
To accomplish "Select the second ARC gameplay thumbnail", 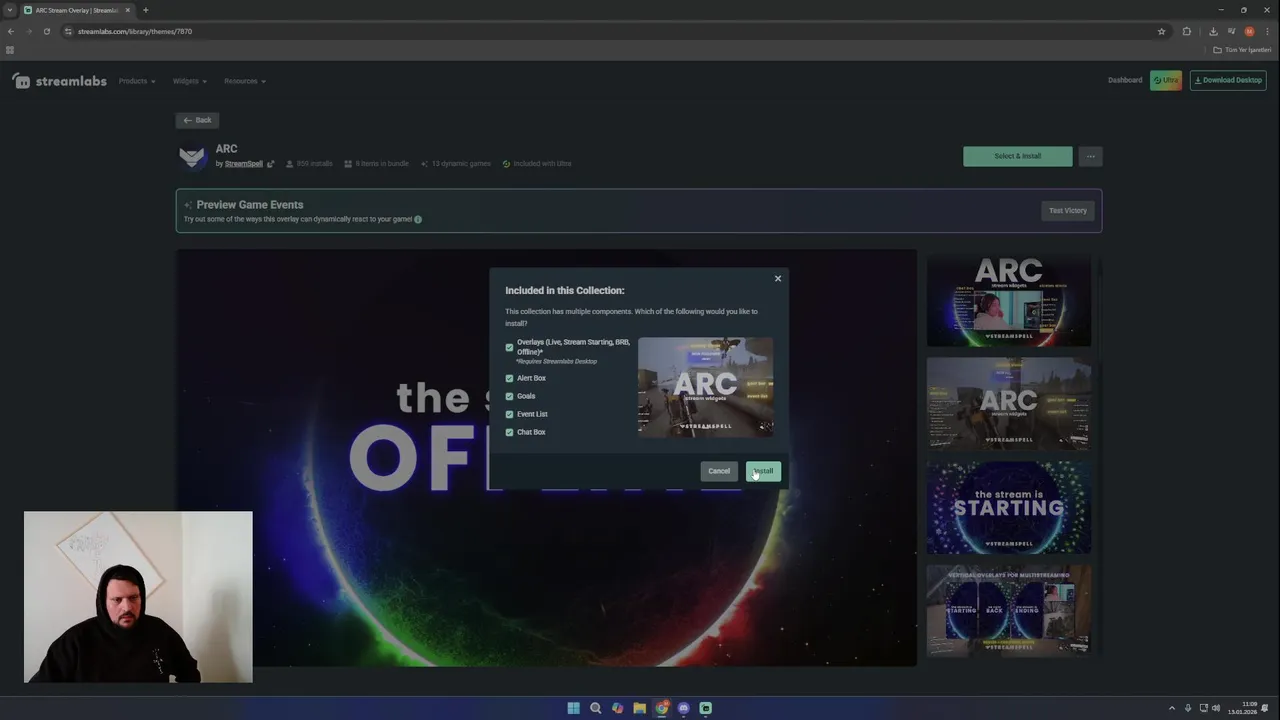I will [1008, 404].
